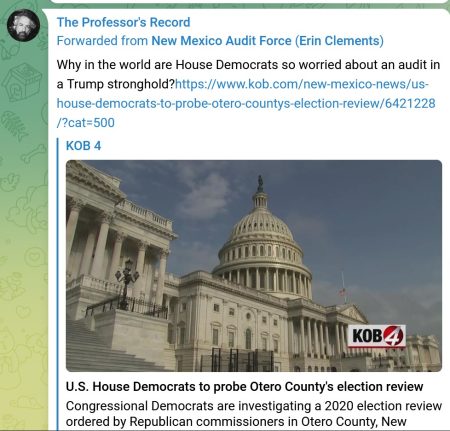Follow the kob.com article URL link
Viewport: 450px width, 431px height.
pos(246,103)
